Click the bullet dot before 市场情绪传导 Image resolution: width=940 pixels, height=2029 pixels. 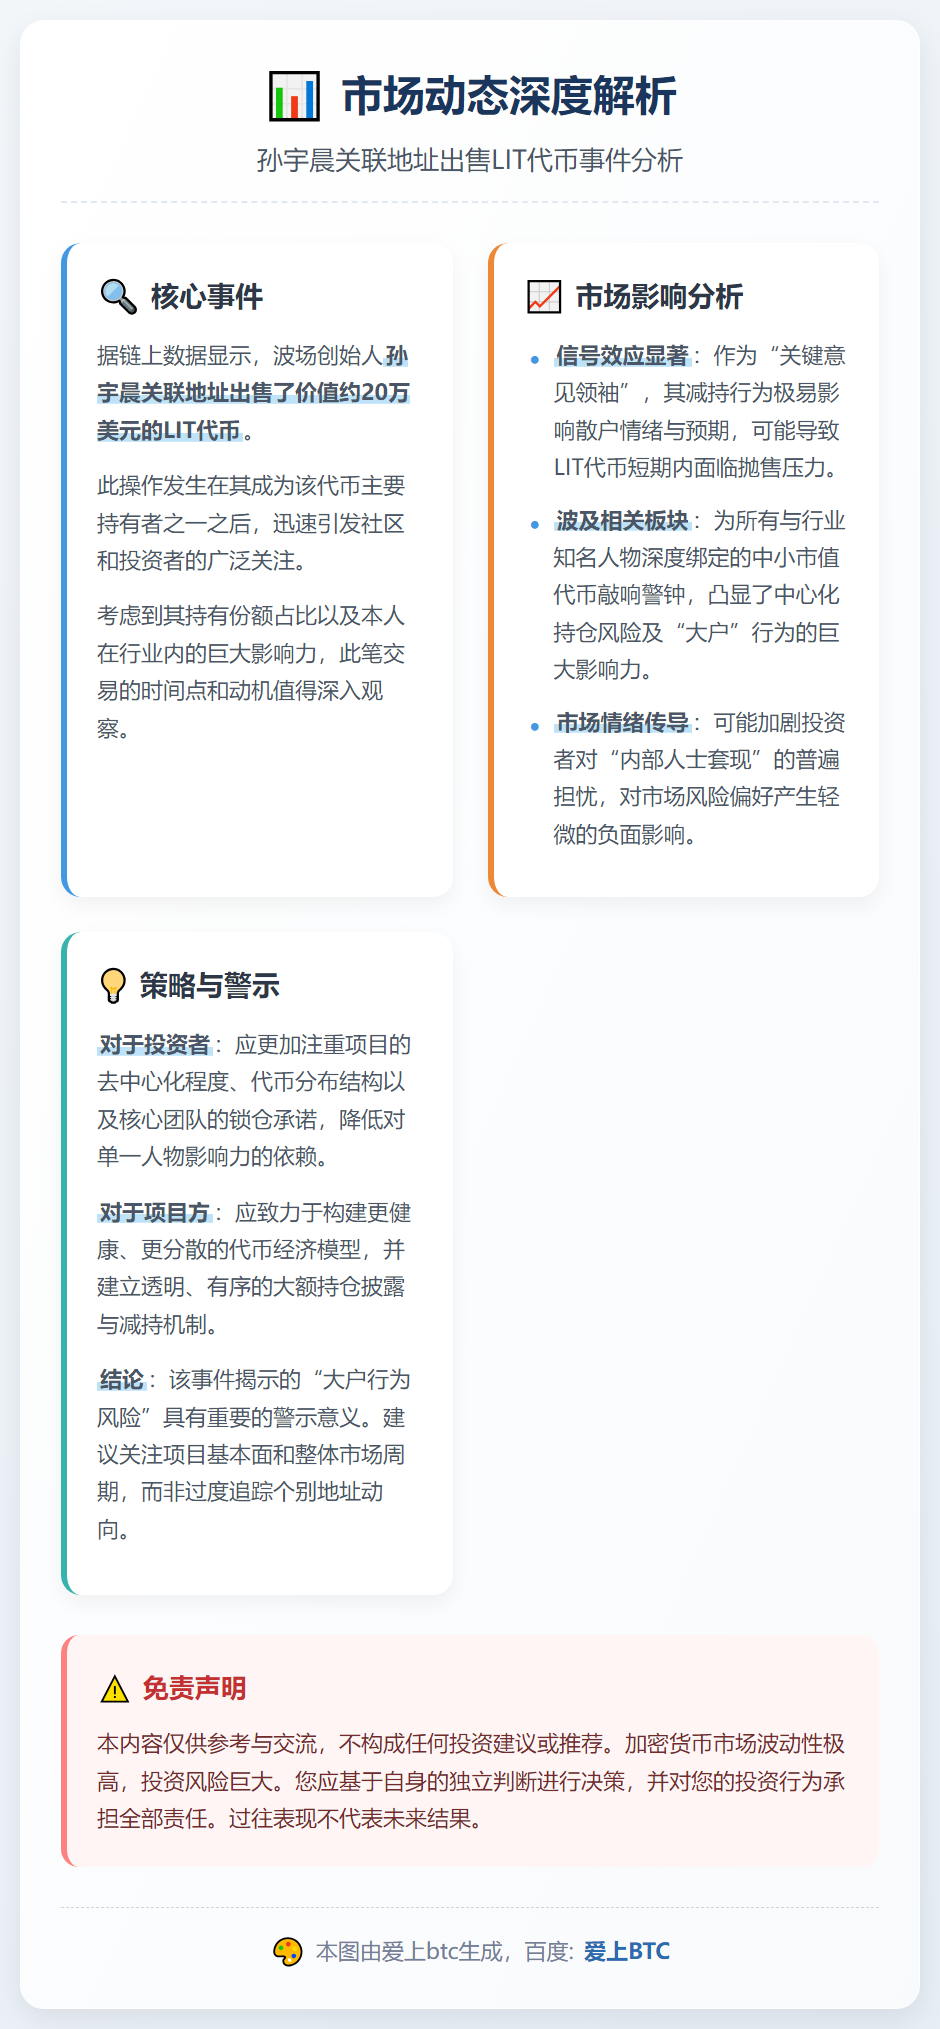pyautogui.click(x=535, y=726)
